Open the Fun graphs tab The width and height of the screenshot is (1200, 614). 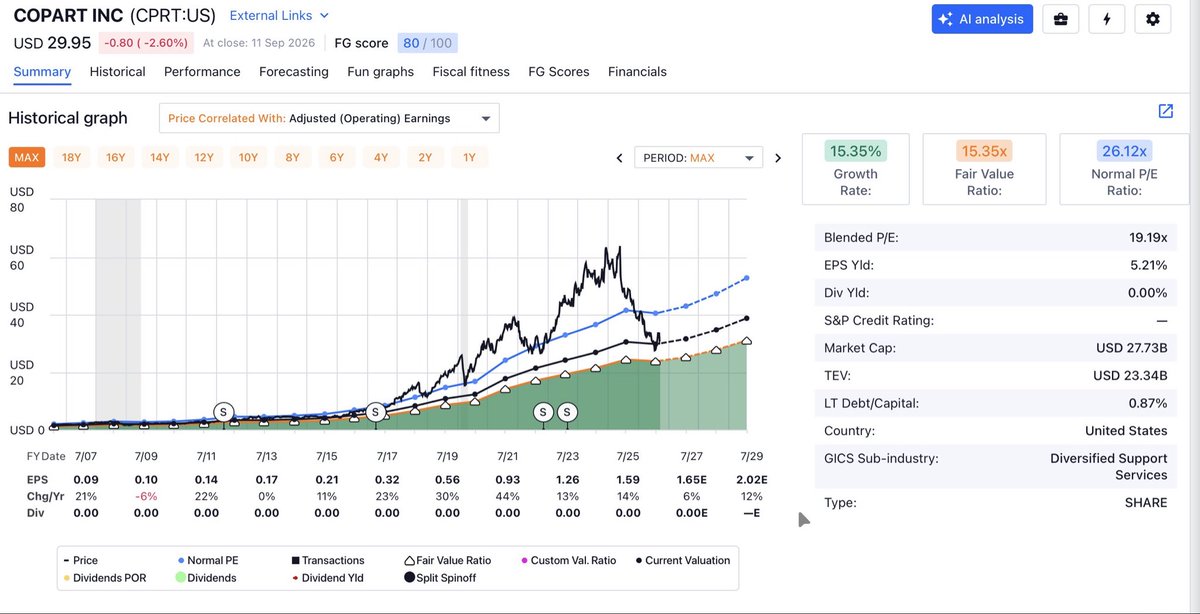pyautogui.click(x=381, y=72)
